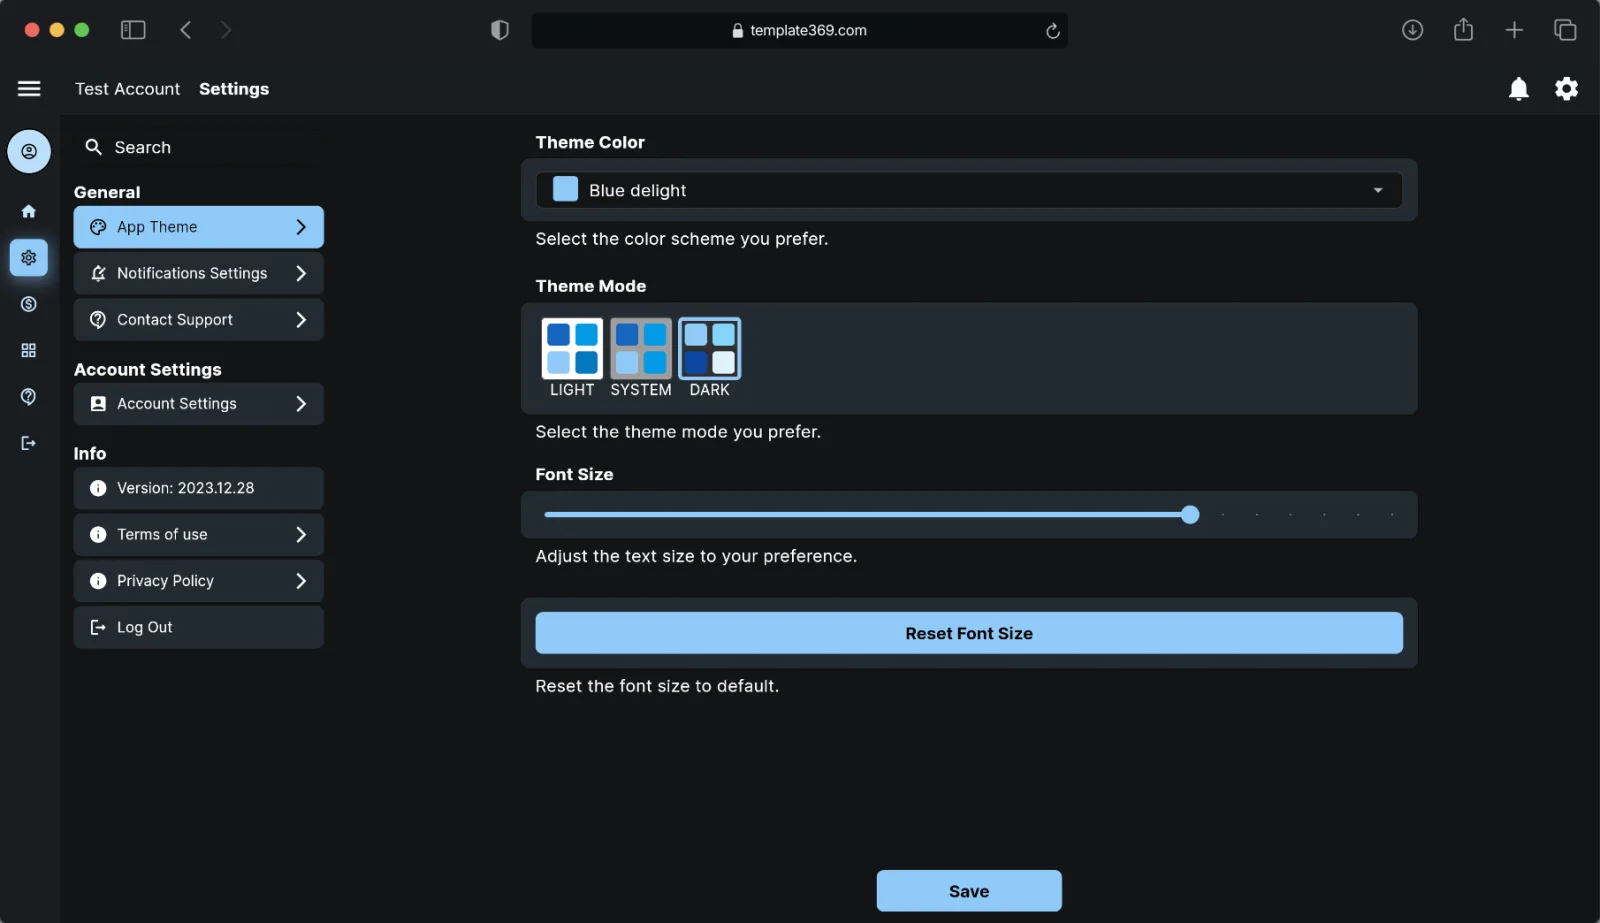Expand the Account Settings chevron
The image size is (1600, 923).
point(301,404)
